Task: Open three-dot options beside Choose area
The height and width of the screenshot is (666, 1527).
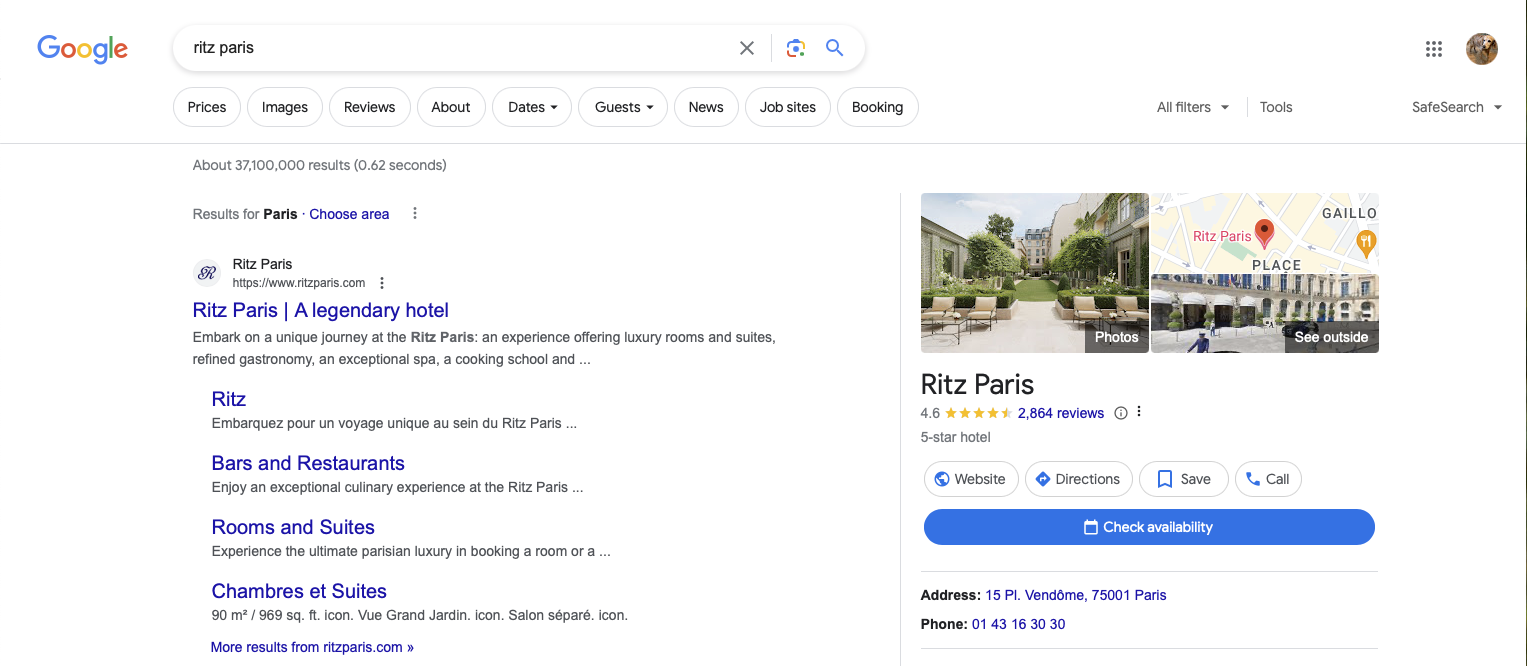Action: (x=415, y=214)
